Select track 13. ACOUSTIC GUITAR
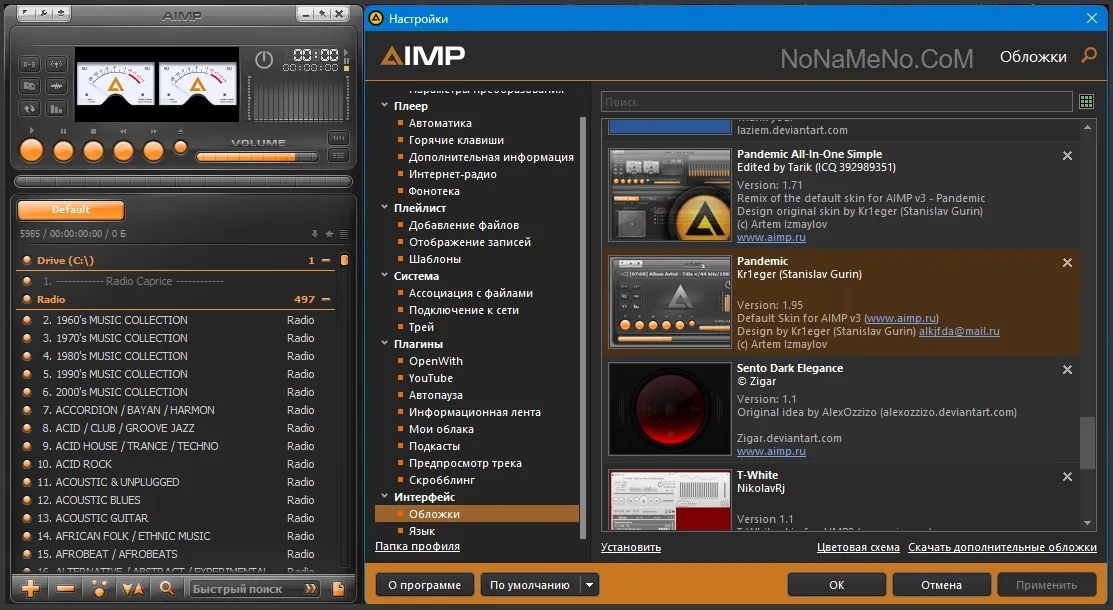Screen dimensions: 1113x610 click(x=177, y=518)
